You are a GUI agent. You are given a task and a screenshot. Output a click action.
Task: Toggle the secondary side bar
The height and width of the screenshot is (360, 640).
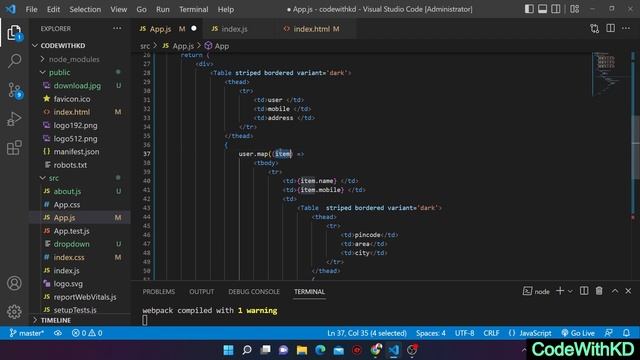(556, 9)
